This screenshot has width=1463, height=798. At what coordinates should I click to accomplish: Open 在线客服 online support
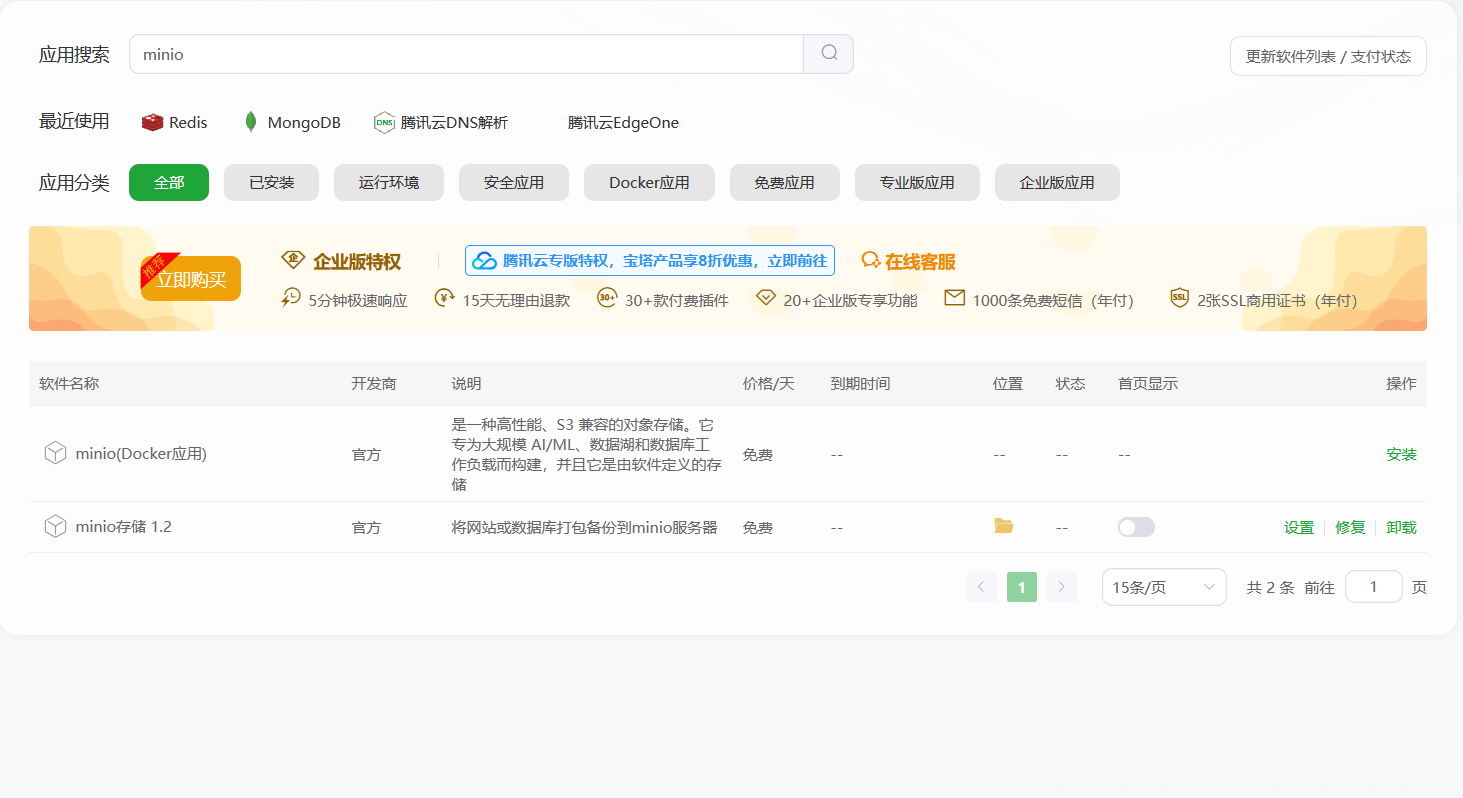(908, 262)
